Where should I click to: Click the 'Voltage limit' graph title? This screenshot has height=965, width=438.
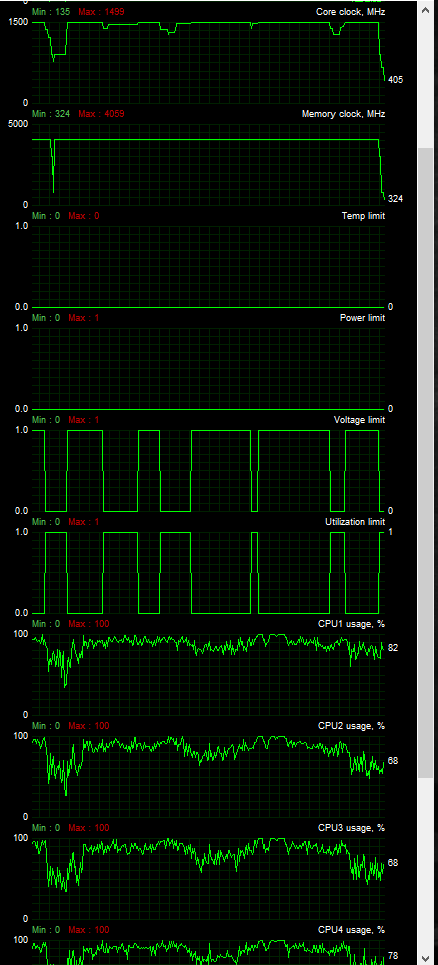pos(359,420)
